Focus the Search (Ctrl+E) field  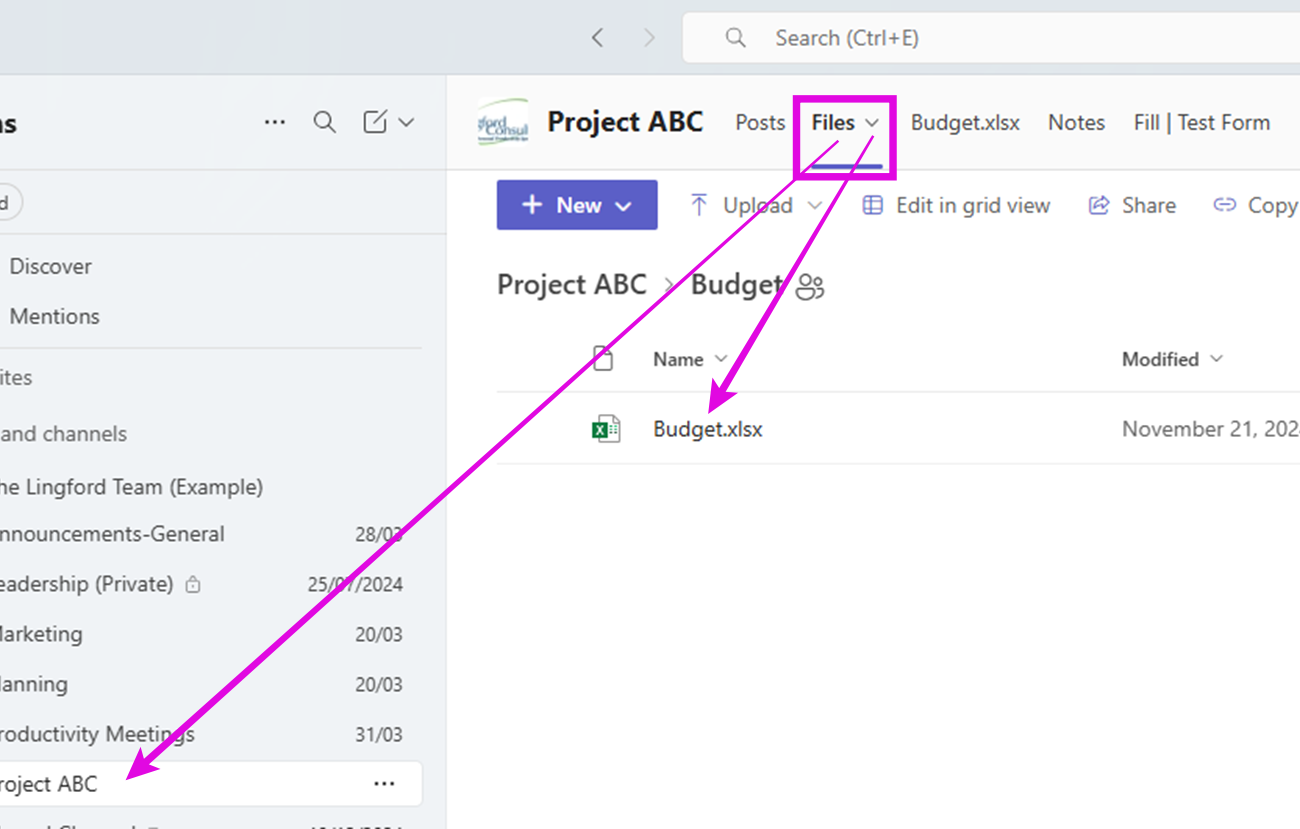point(991,38)
